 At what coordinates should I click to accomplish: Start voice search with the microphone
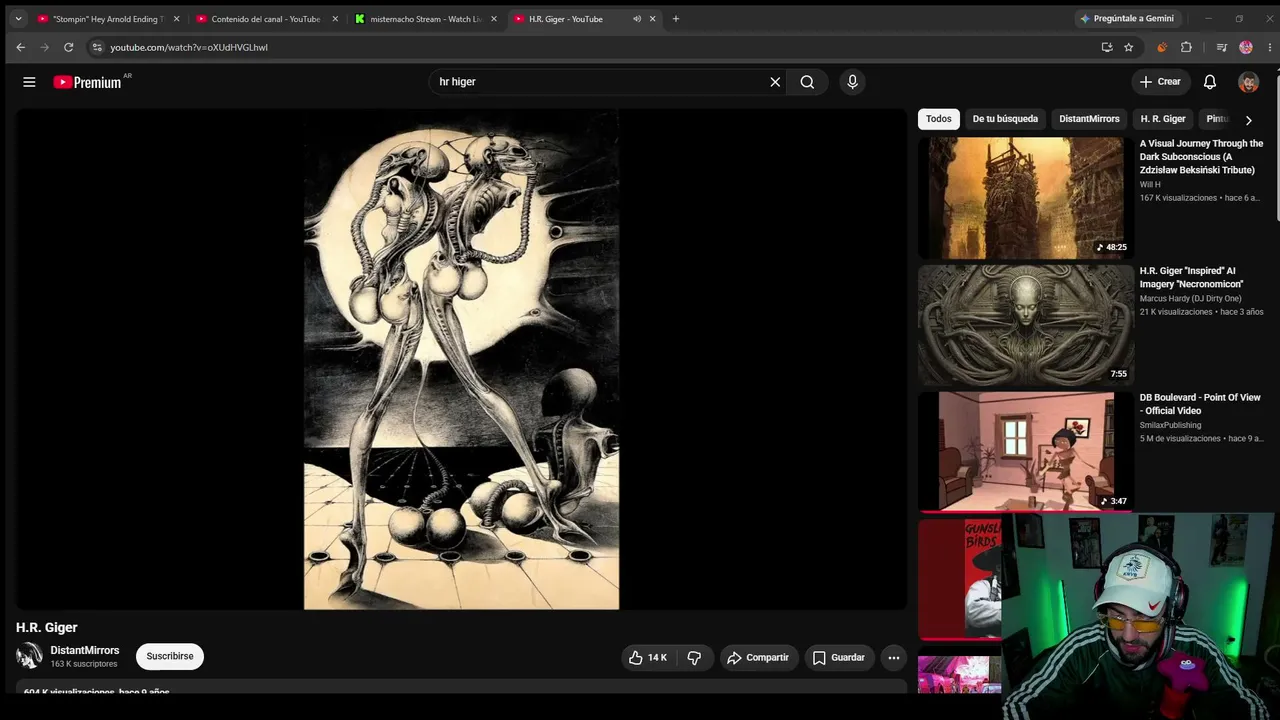(852, 82)
